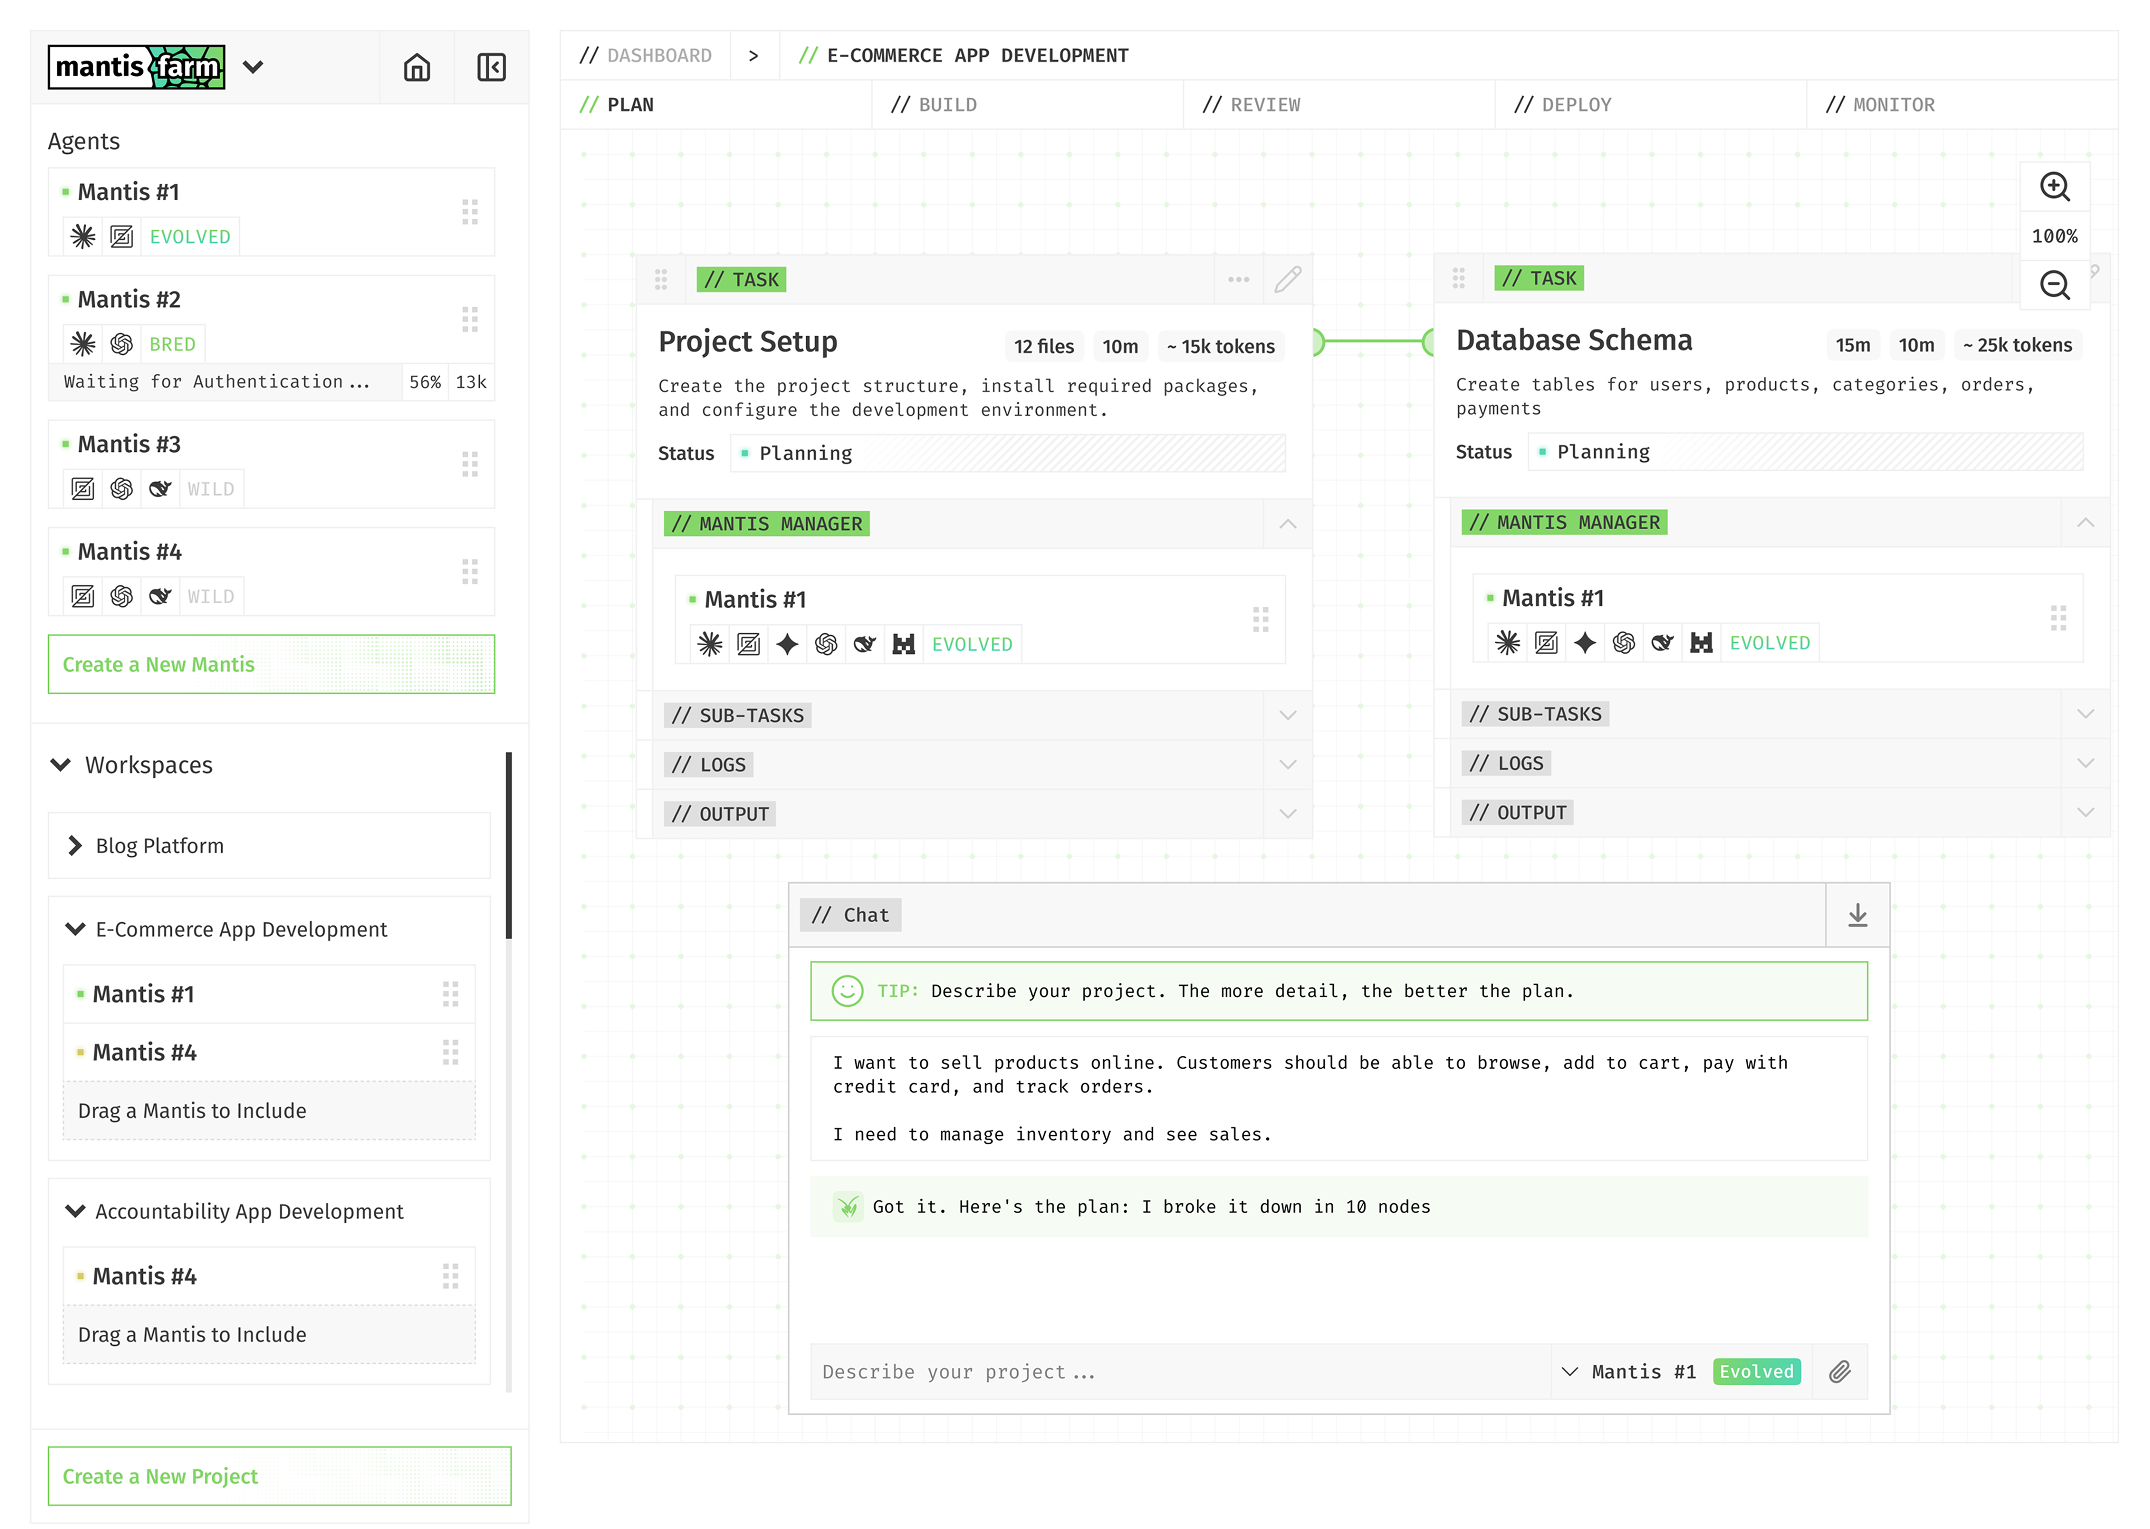Click the home icon in sidebar header
The image size is (2150, 1529).
point(417,67)
